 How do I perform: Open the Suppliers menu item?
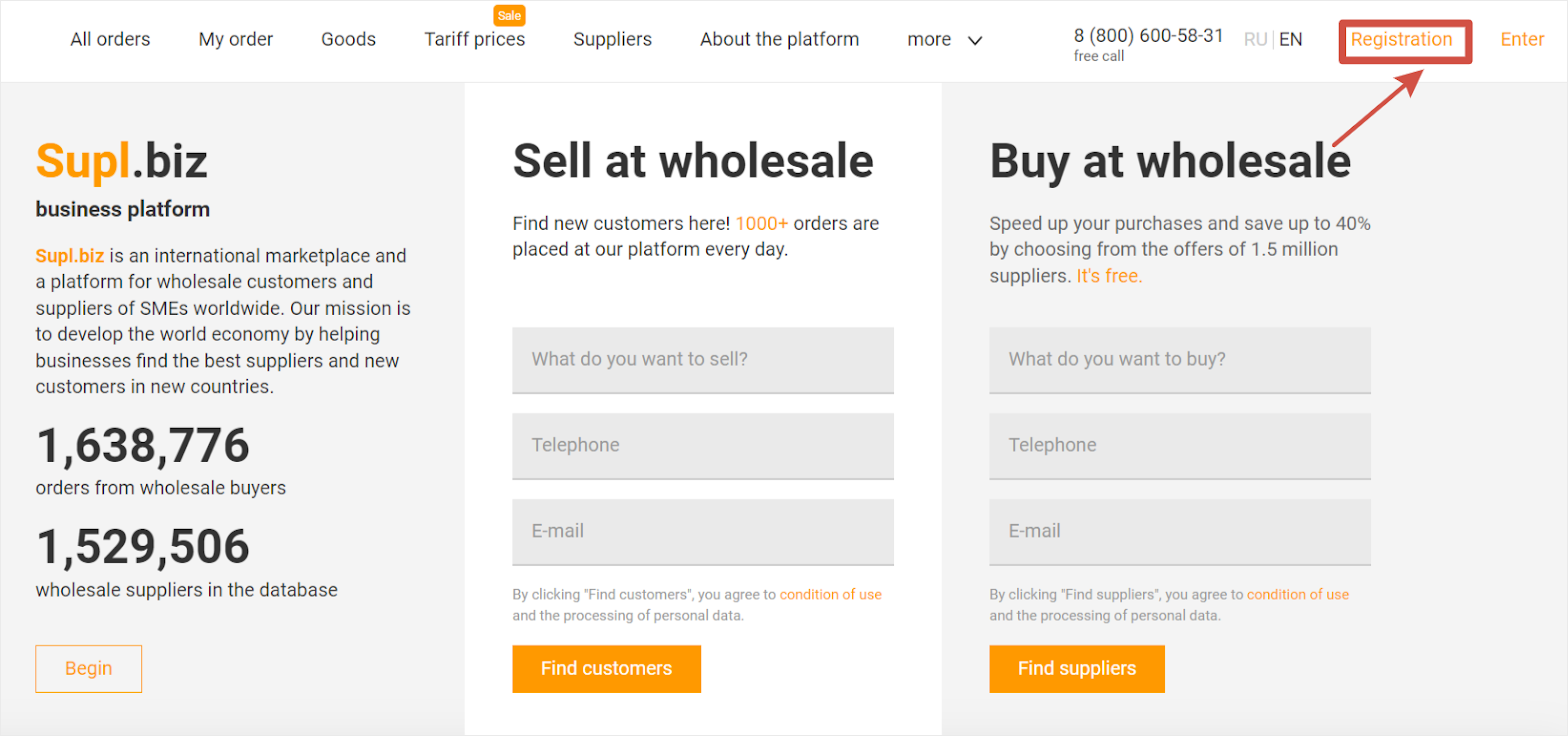tap(612, 39)
